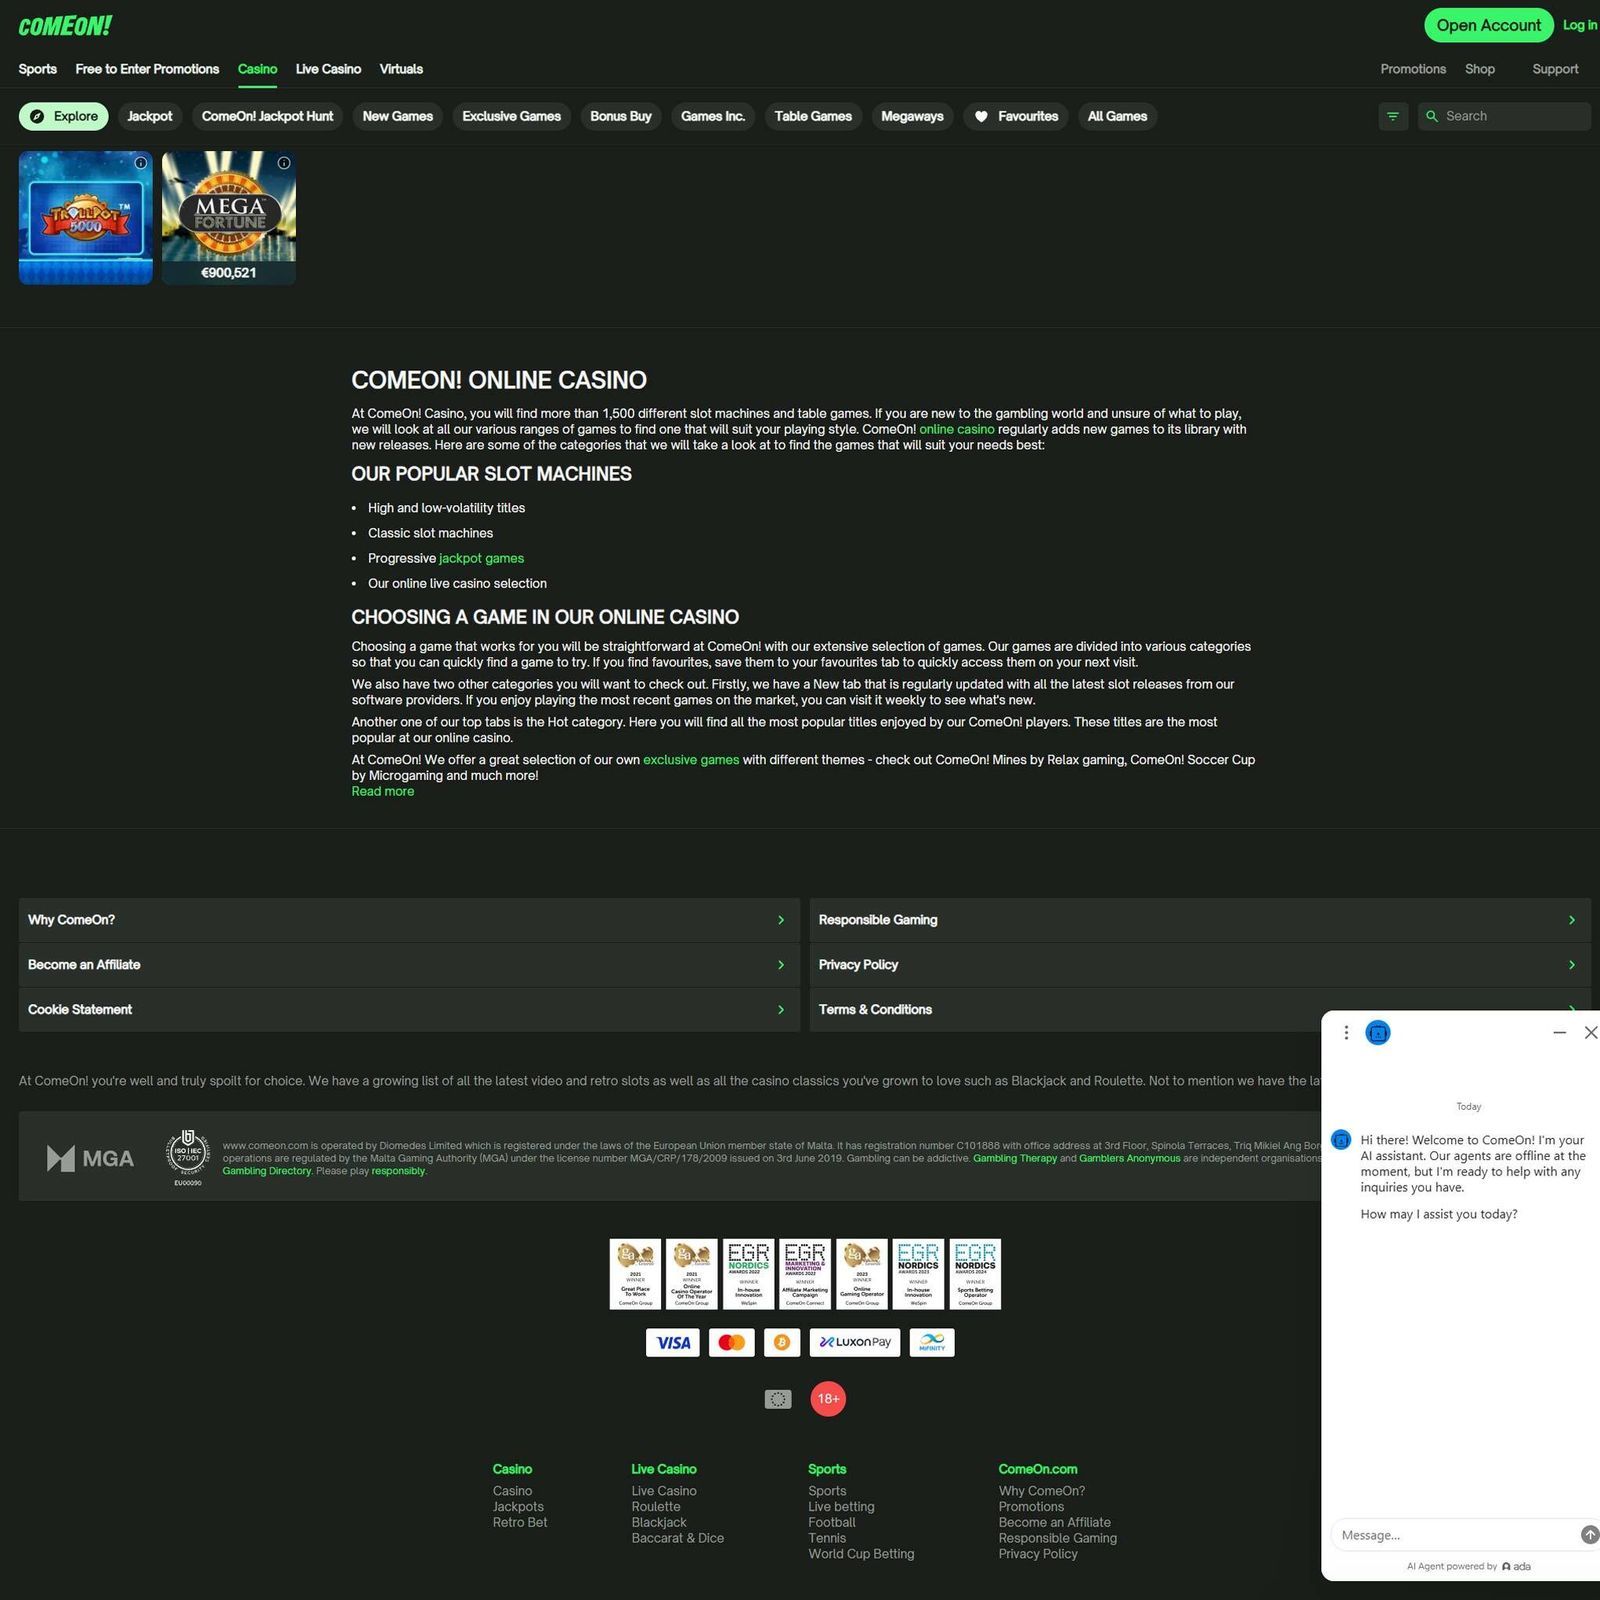Go to Sports in main navigation

pyautogui.click(x=38, y=69)
